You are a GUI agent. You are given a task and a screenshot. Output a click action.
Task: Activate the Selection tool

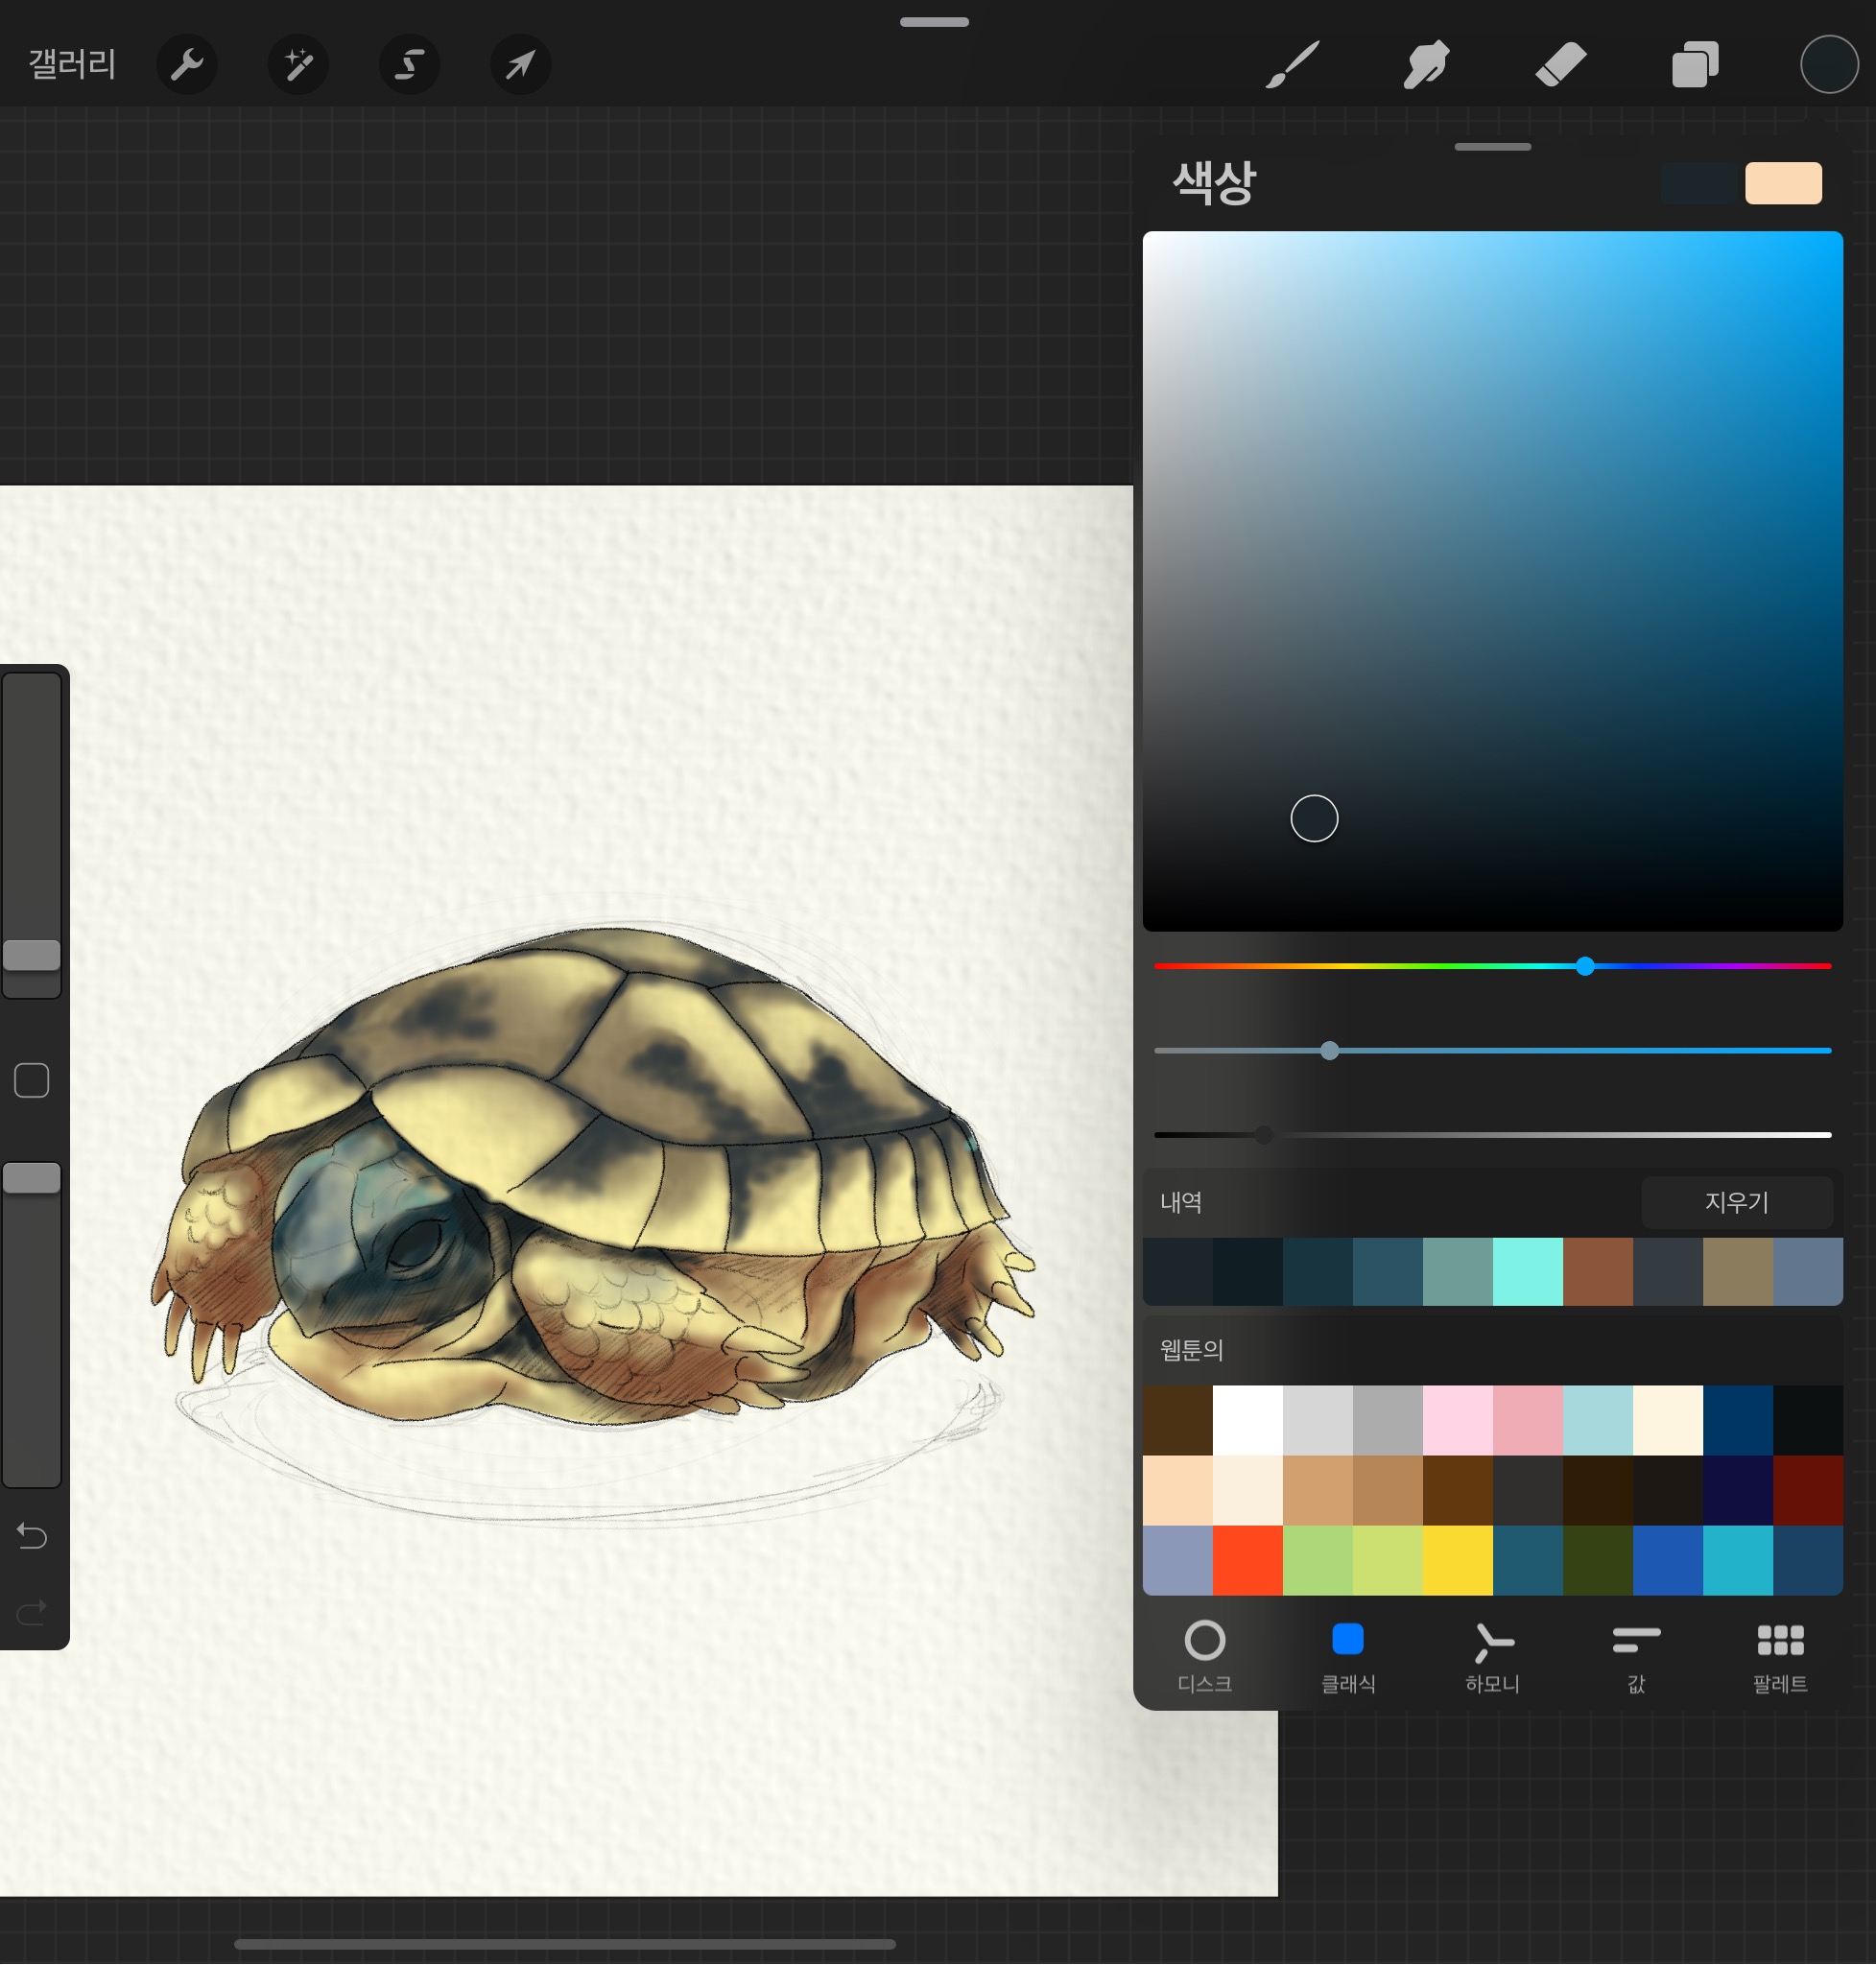click(409, 65)
